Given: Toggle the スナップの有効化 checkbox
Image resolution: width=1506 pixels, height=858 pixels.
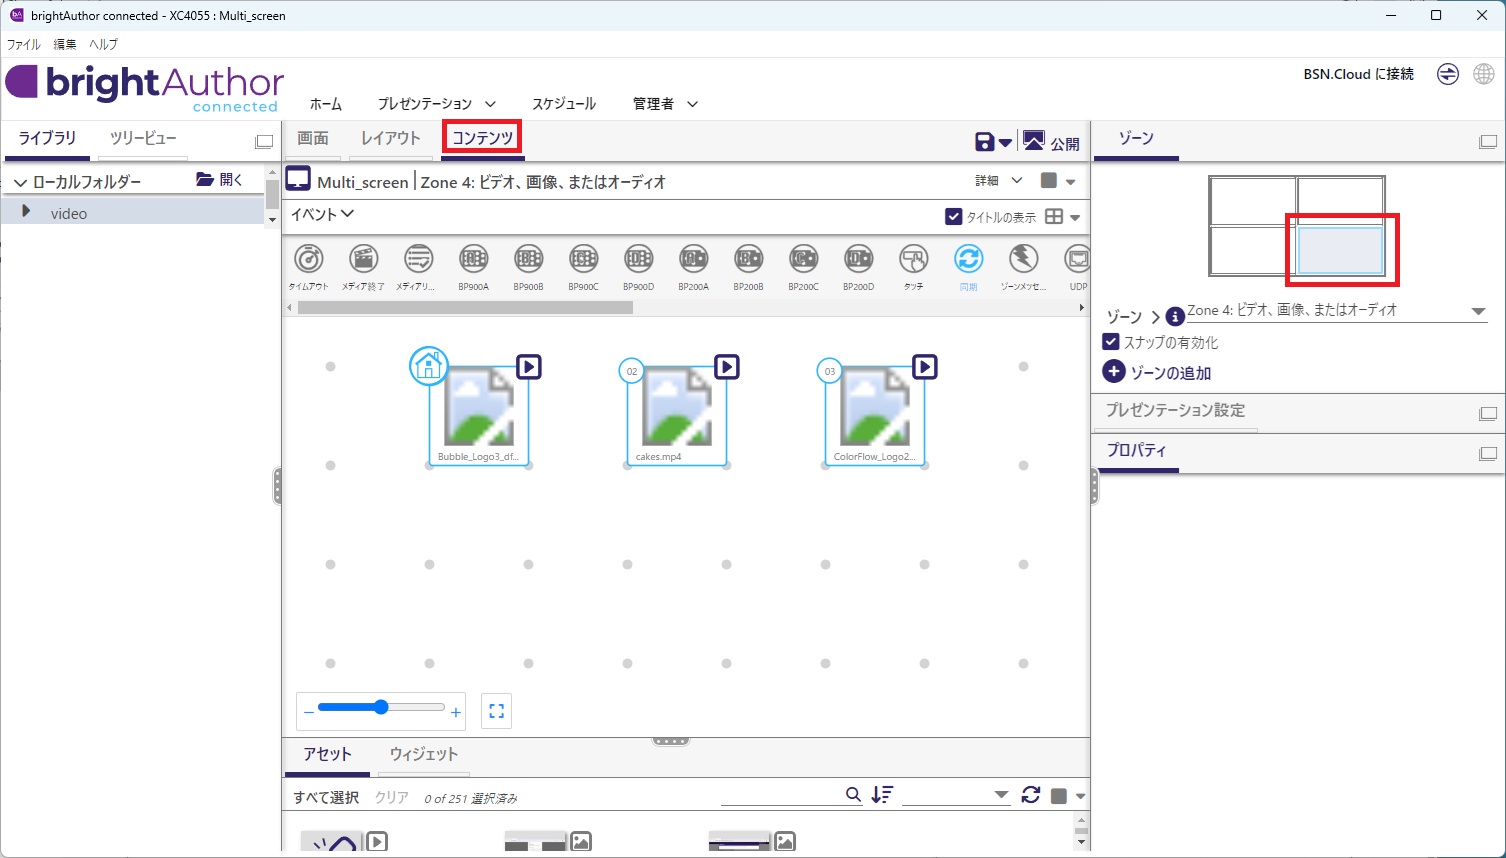Looking at the screenshot, I should coord(1110,341).
